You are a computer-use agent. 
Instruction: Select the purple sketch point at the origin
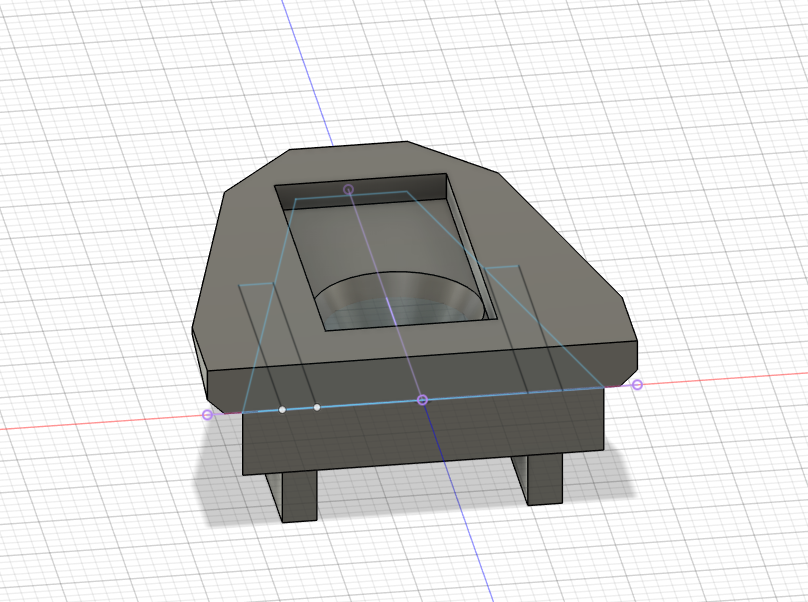[x=422, y=399]
